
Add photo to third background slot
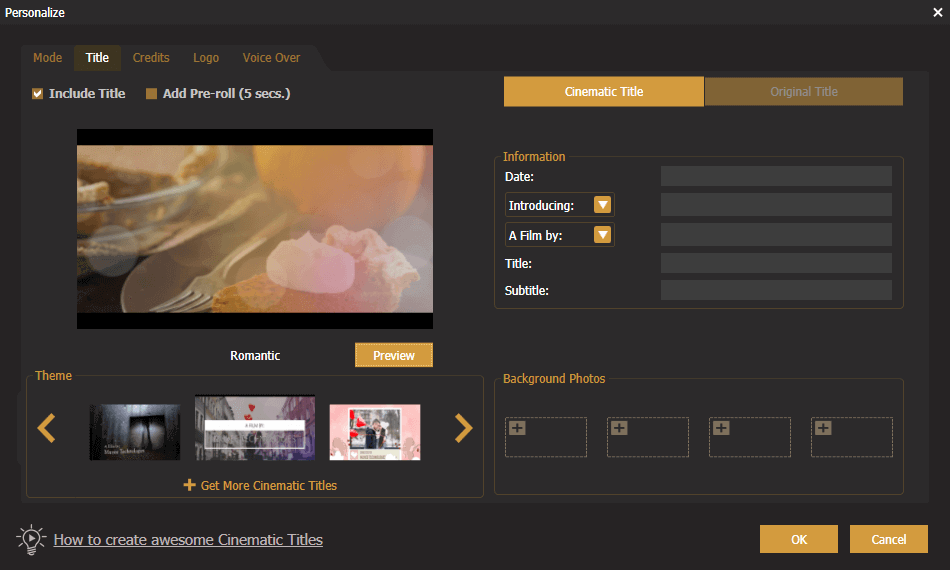[x=722, y=428]
